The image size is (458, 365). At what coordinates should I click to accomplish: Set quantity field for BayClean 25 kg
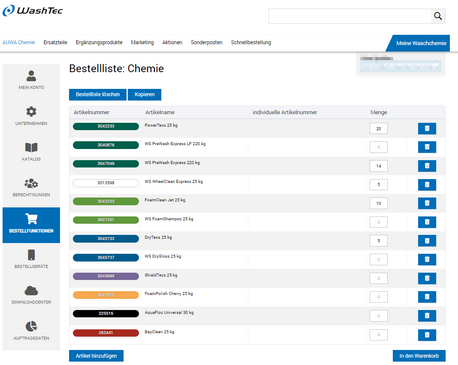[378, 335]
